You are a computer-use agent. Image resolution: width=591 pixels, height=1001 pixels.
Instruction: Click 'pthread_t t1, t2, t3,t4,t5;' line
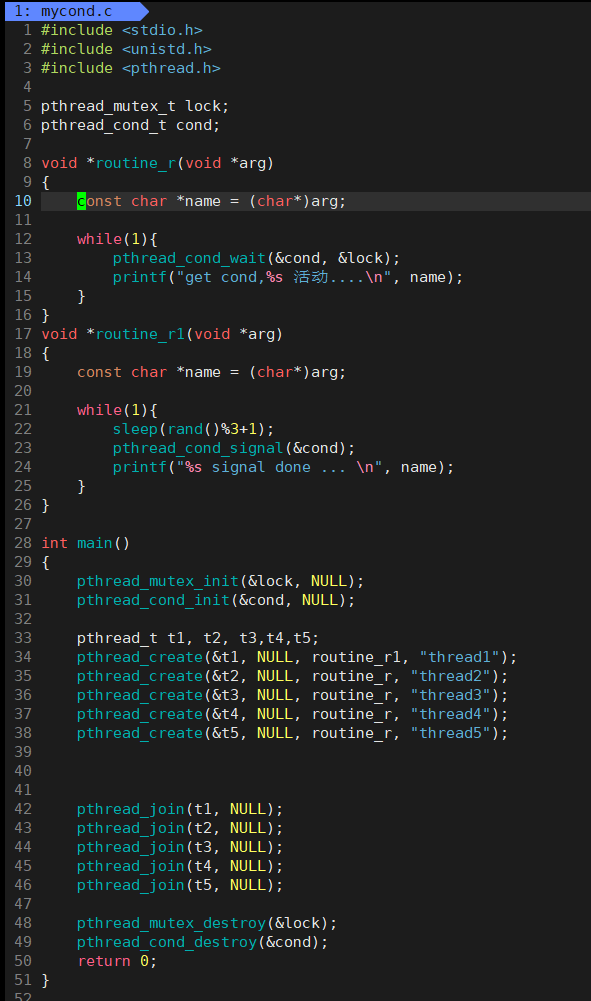pyautogui.click(x=198, y=638)
